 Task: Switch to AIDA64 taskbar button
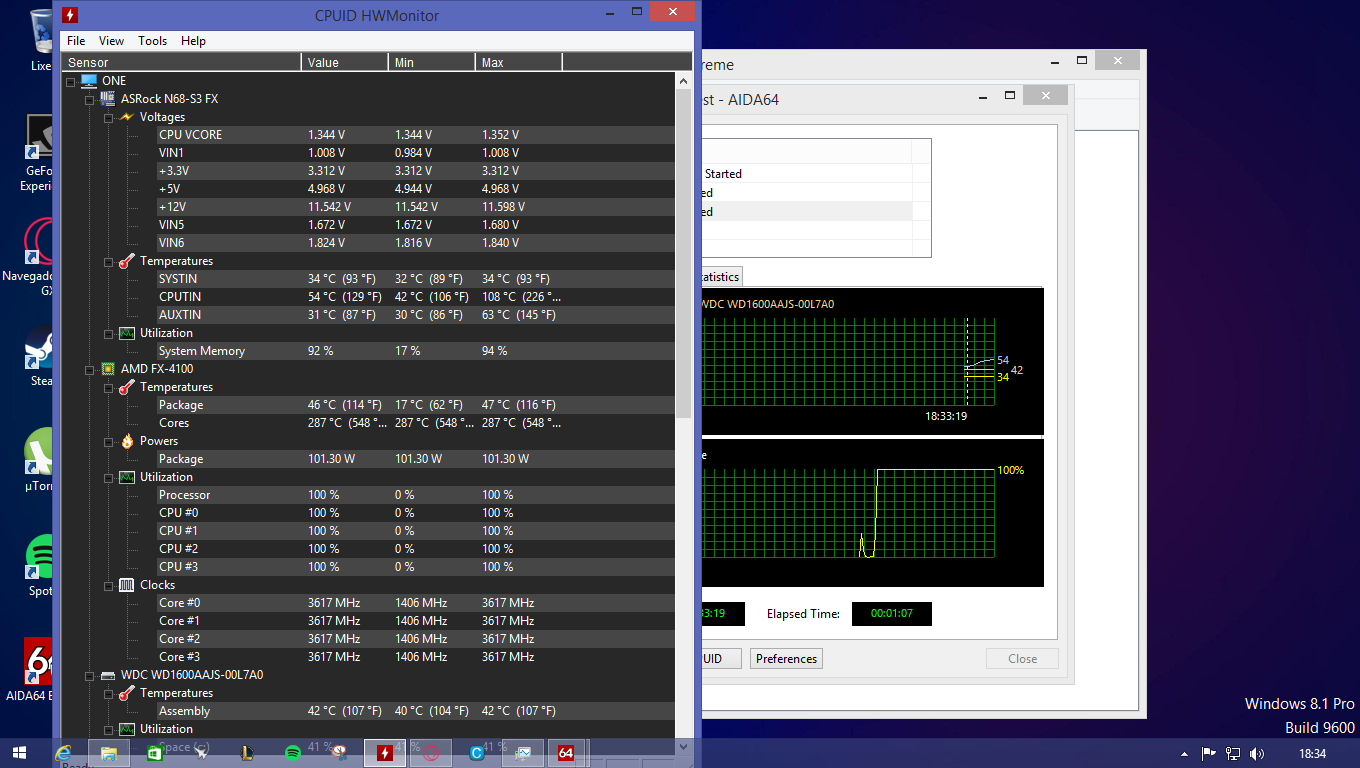click(x=566, y=753)
